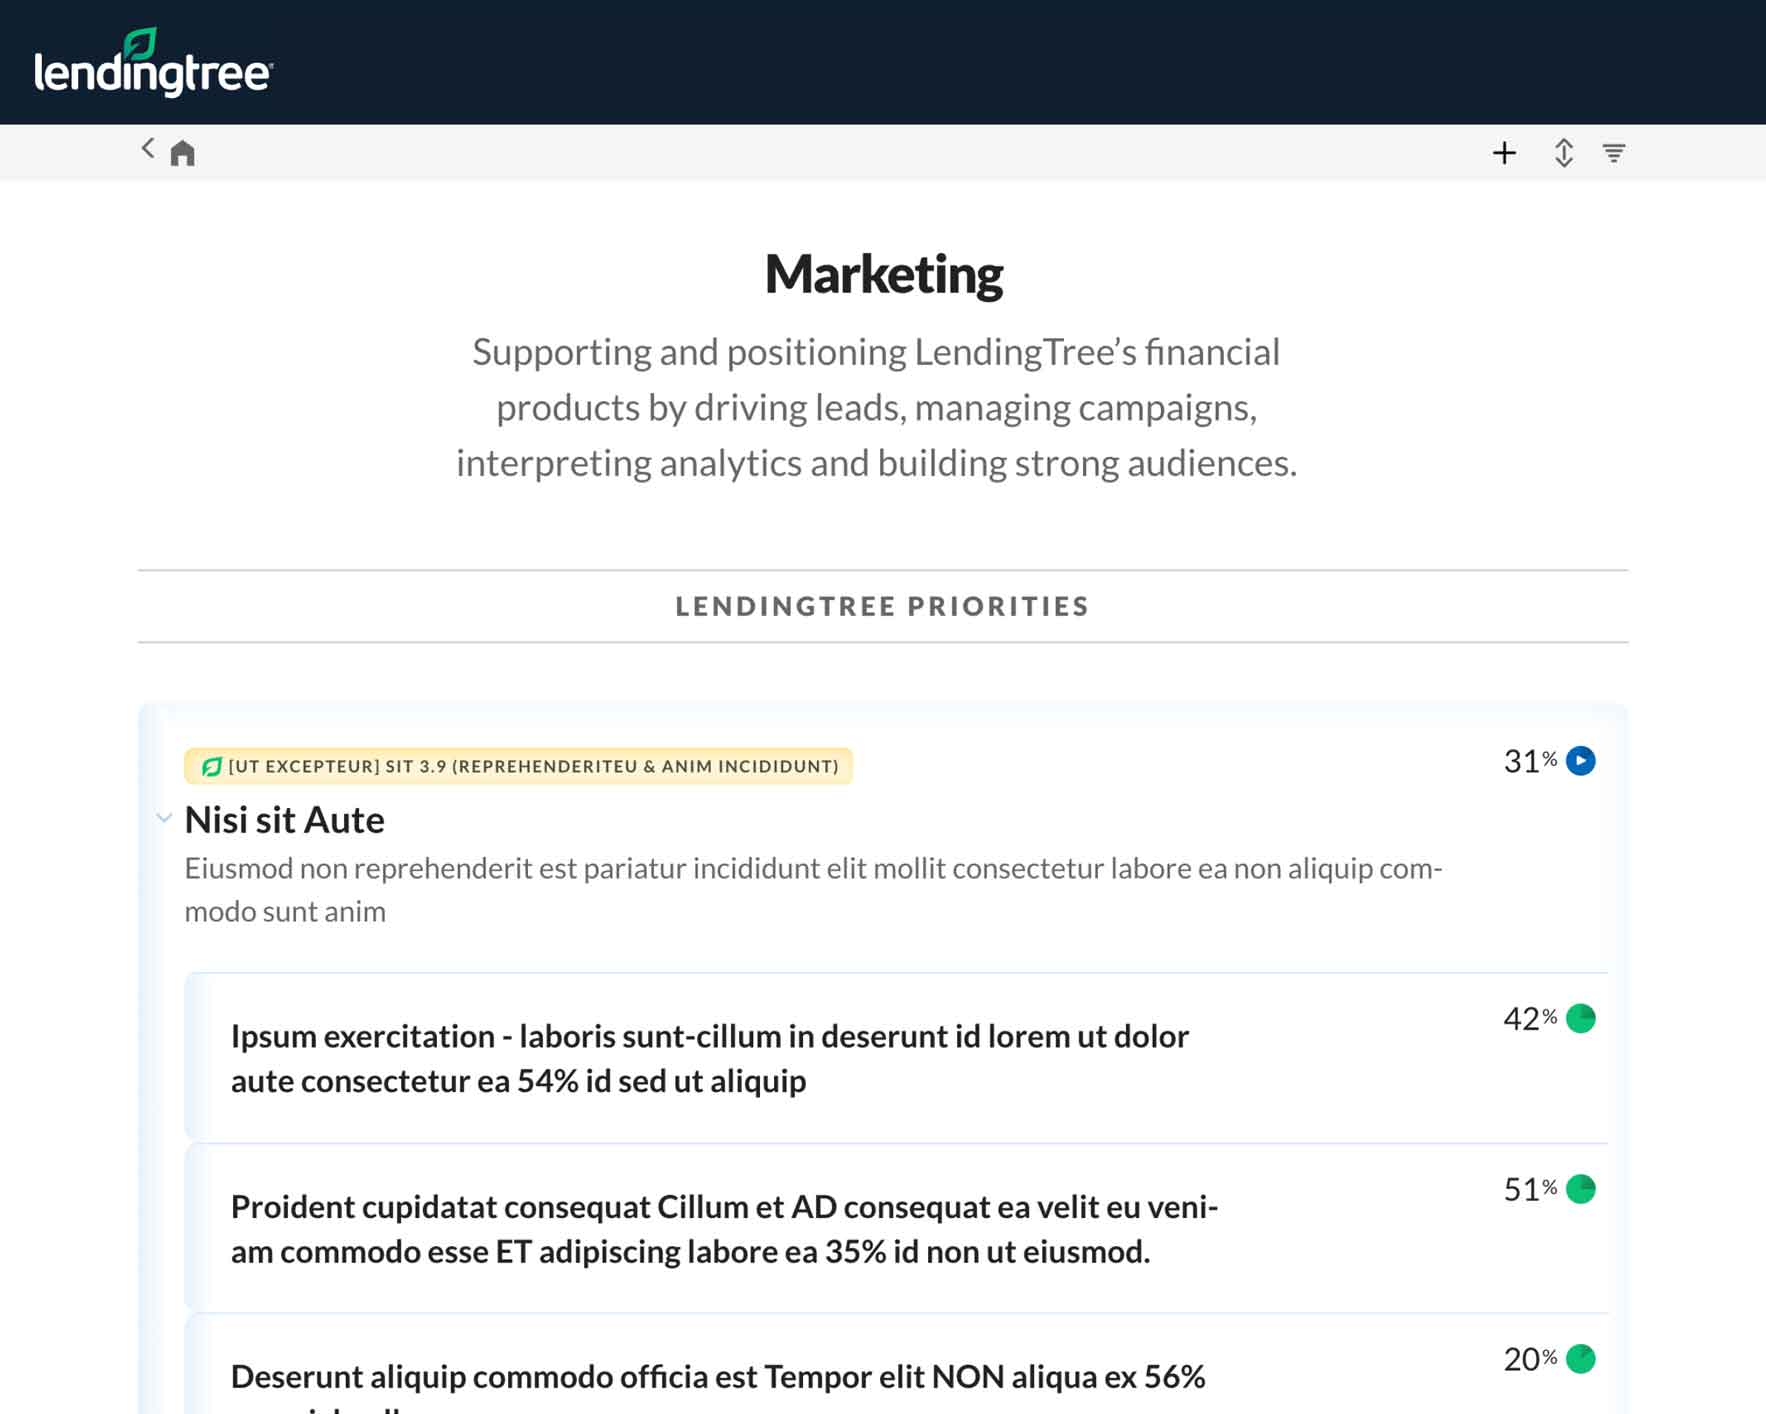The width and height of the screenshot is (1766, 1414).
Task: Click the 31% progress value
Action: (1529, 760)
